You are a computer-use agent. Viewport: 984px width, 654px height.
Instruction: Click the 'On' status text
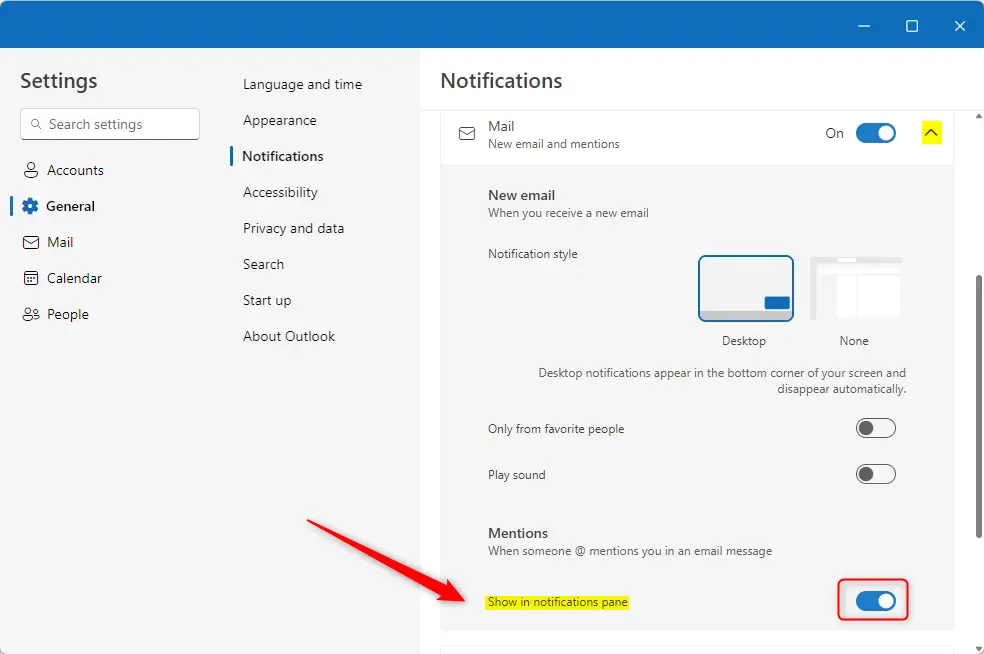pos(835,133)
